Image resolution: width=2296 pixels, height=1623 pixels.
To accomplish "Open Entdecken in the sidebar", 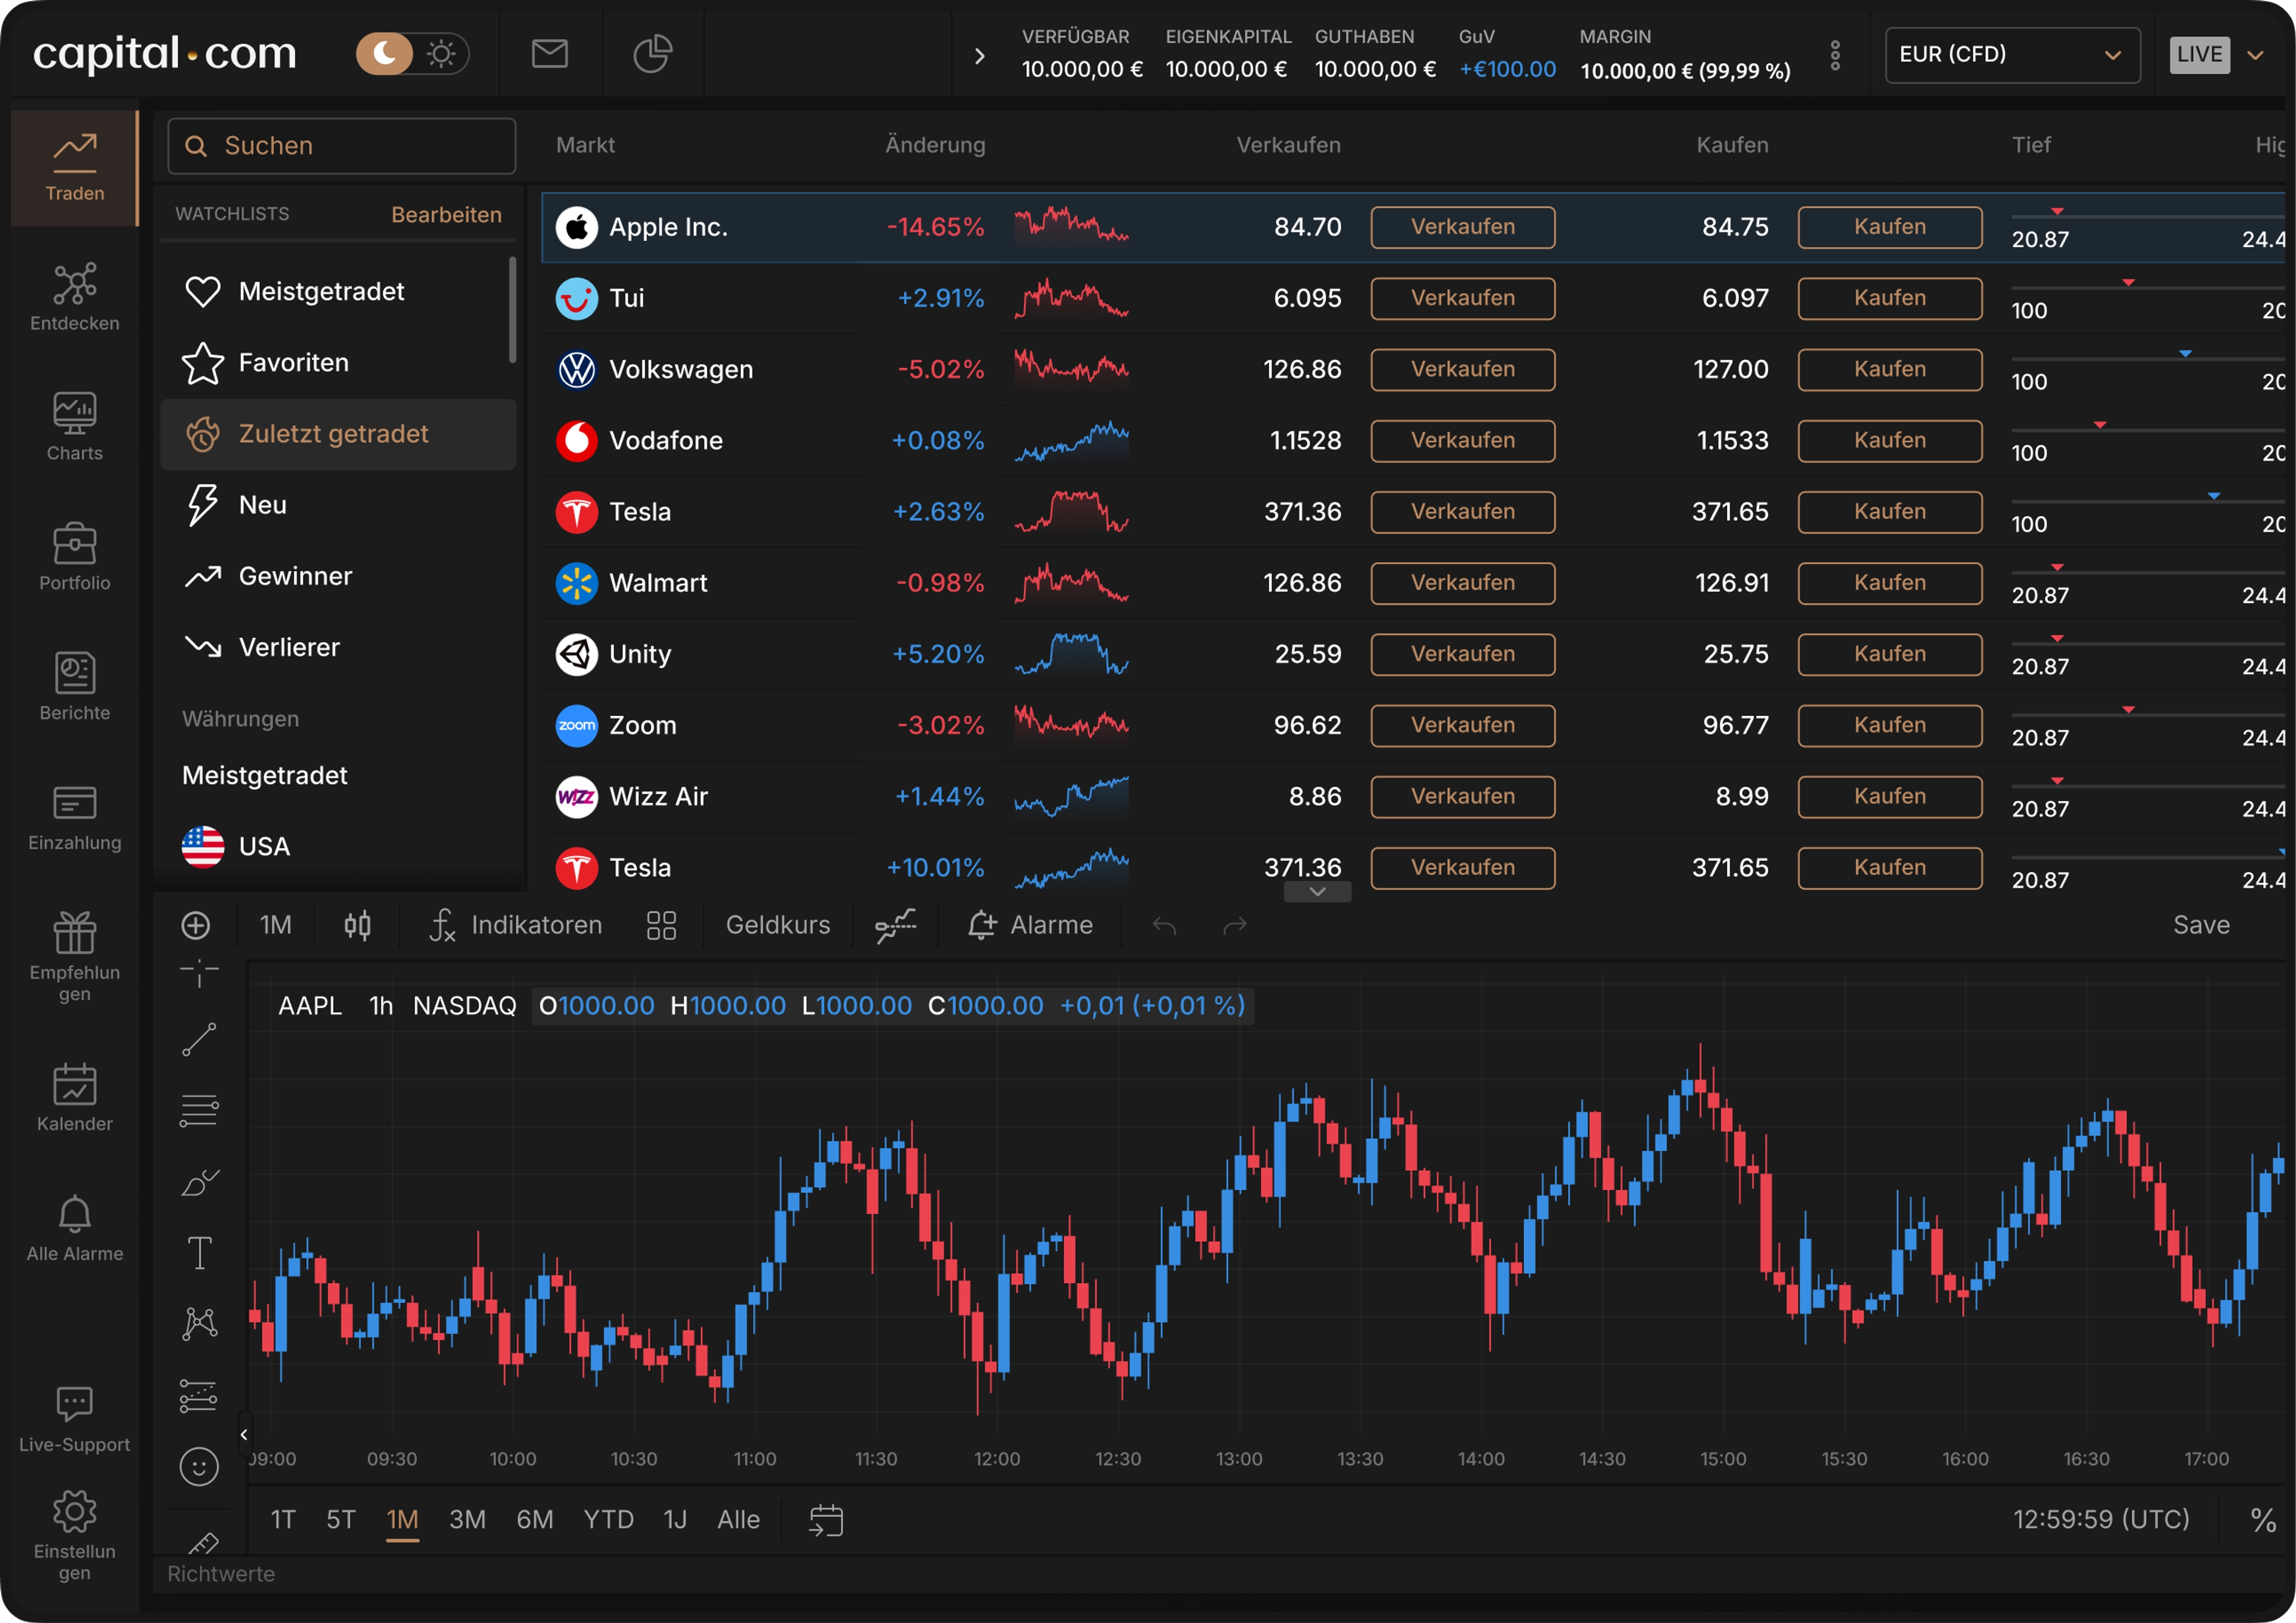I will (75, 297).
